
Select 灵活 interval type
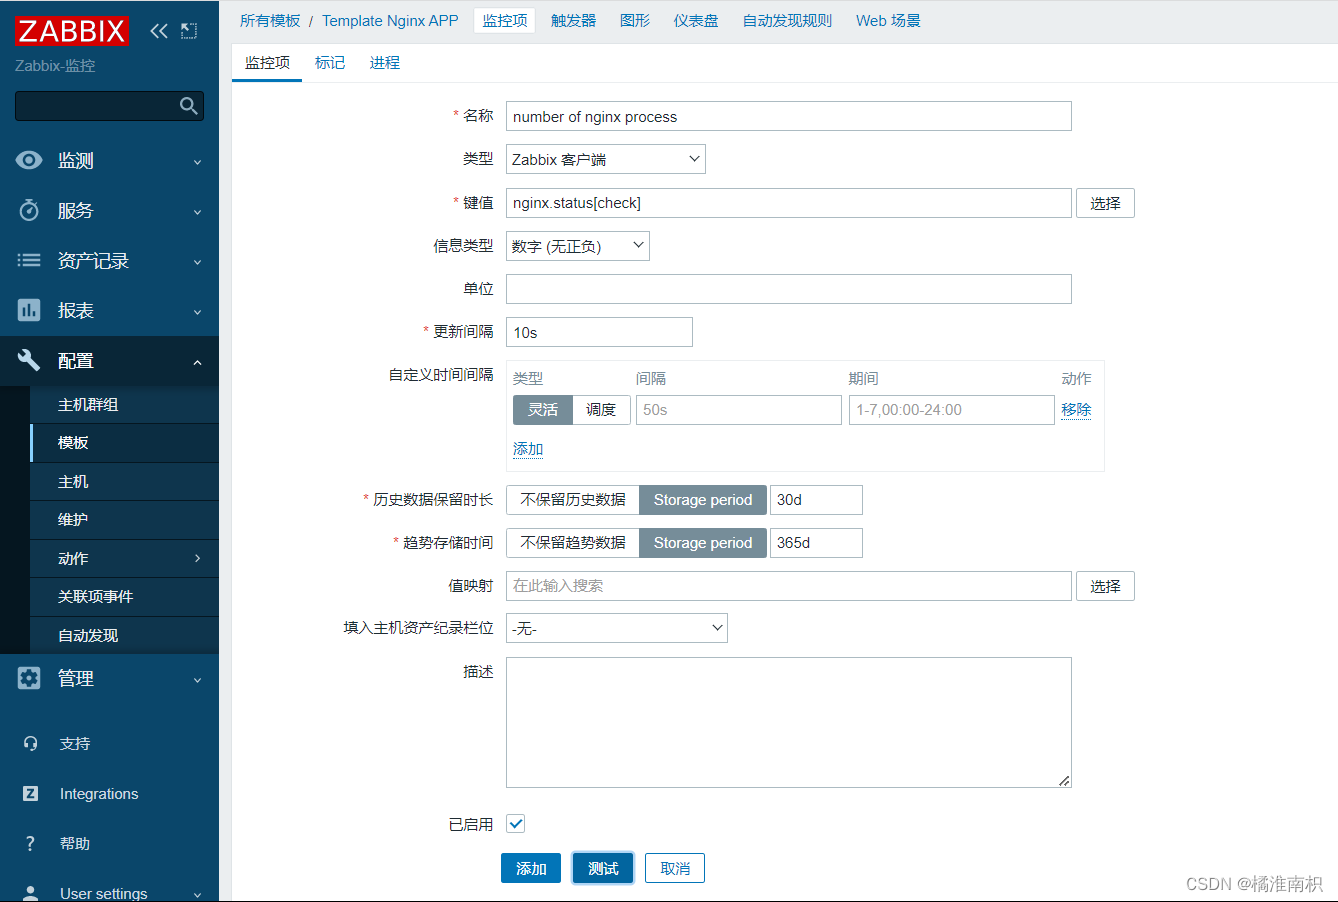(x=543, y=410)
